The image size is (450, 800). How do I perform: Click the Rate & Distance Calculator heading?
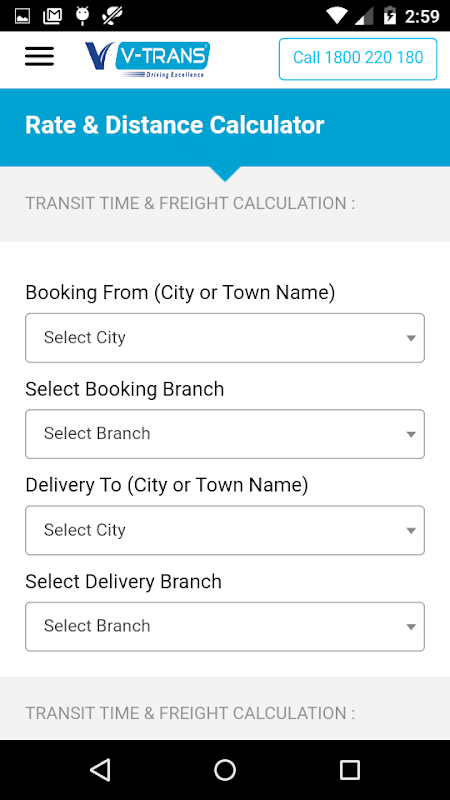174,126
